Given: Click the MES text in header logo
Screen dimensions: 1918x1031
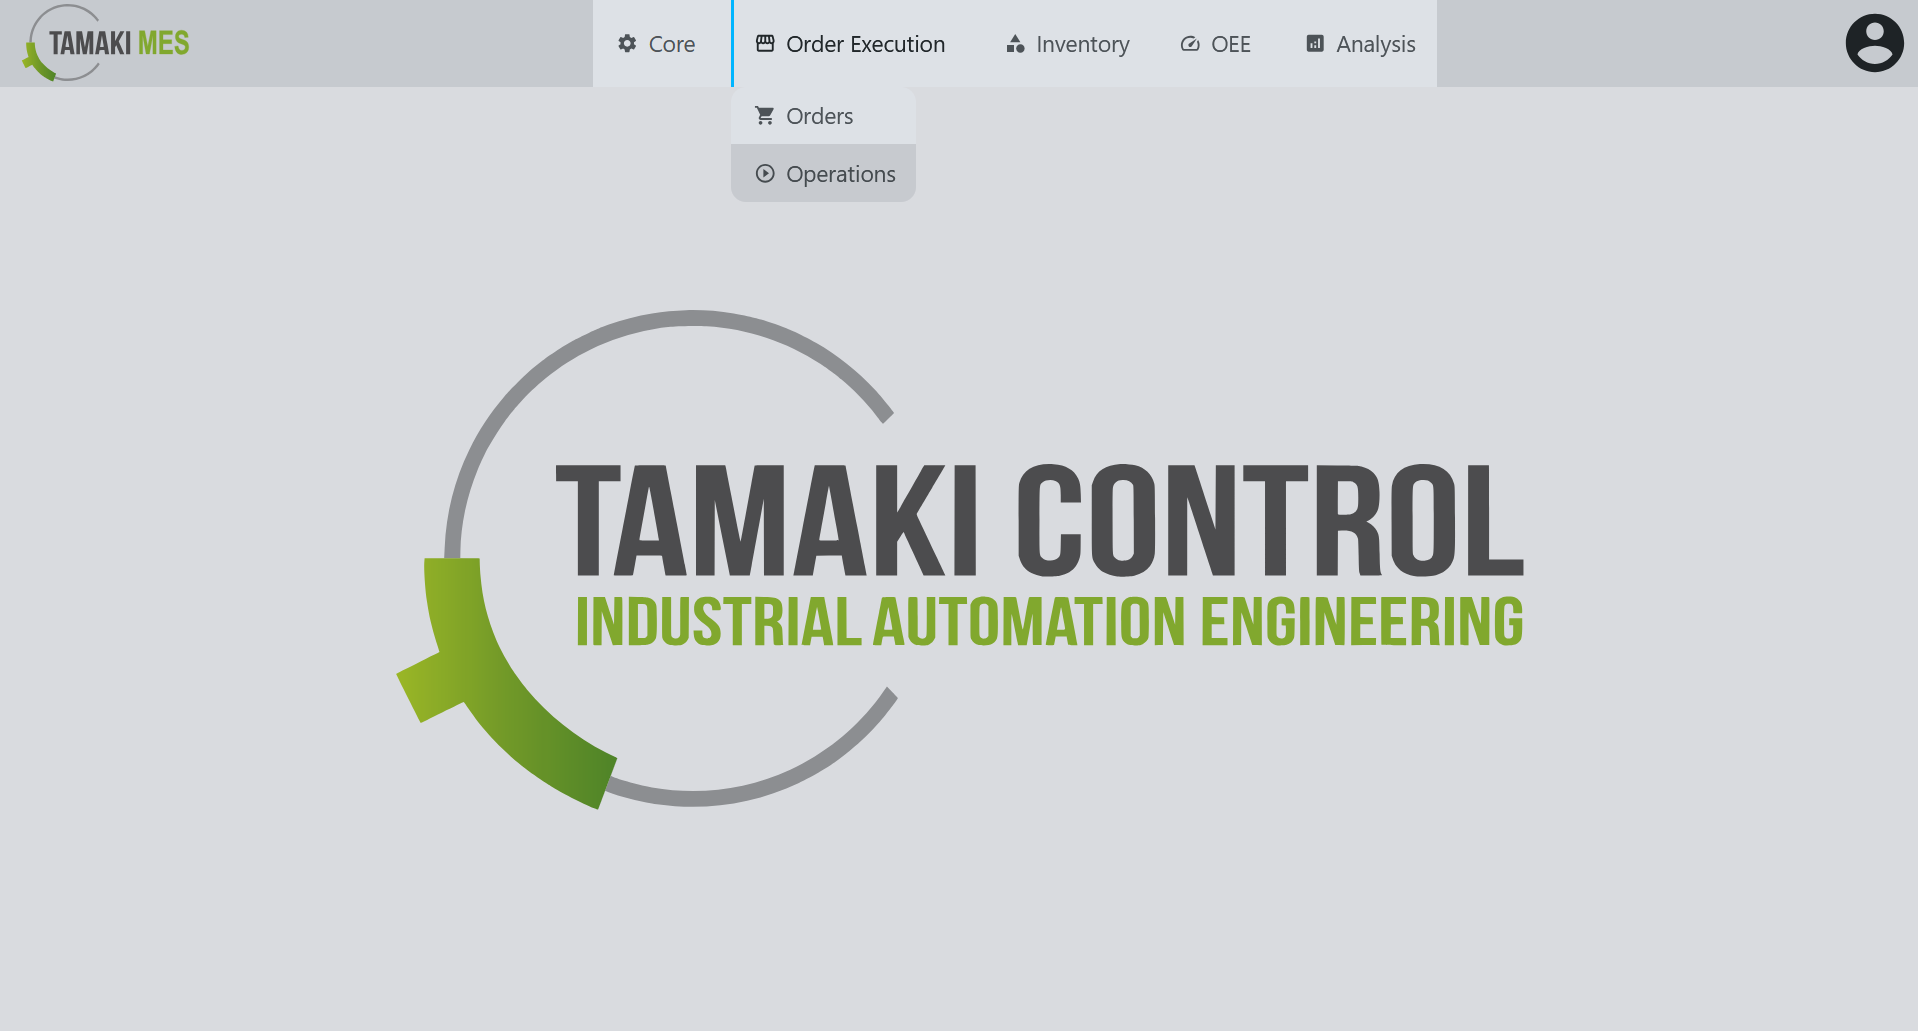Looking at the screenshot, I should [x=163, y=43].
